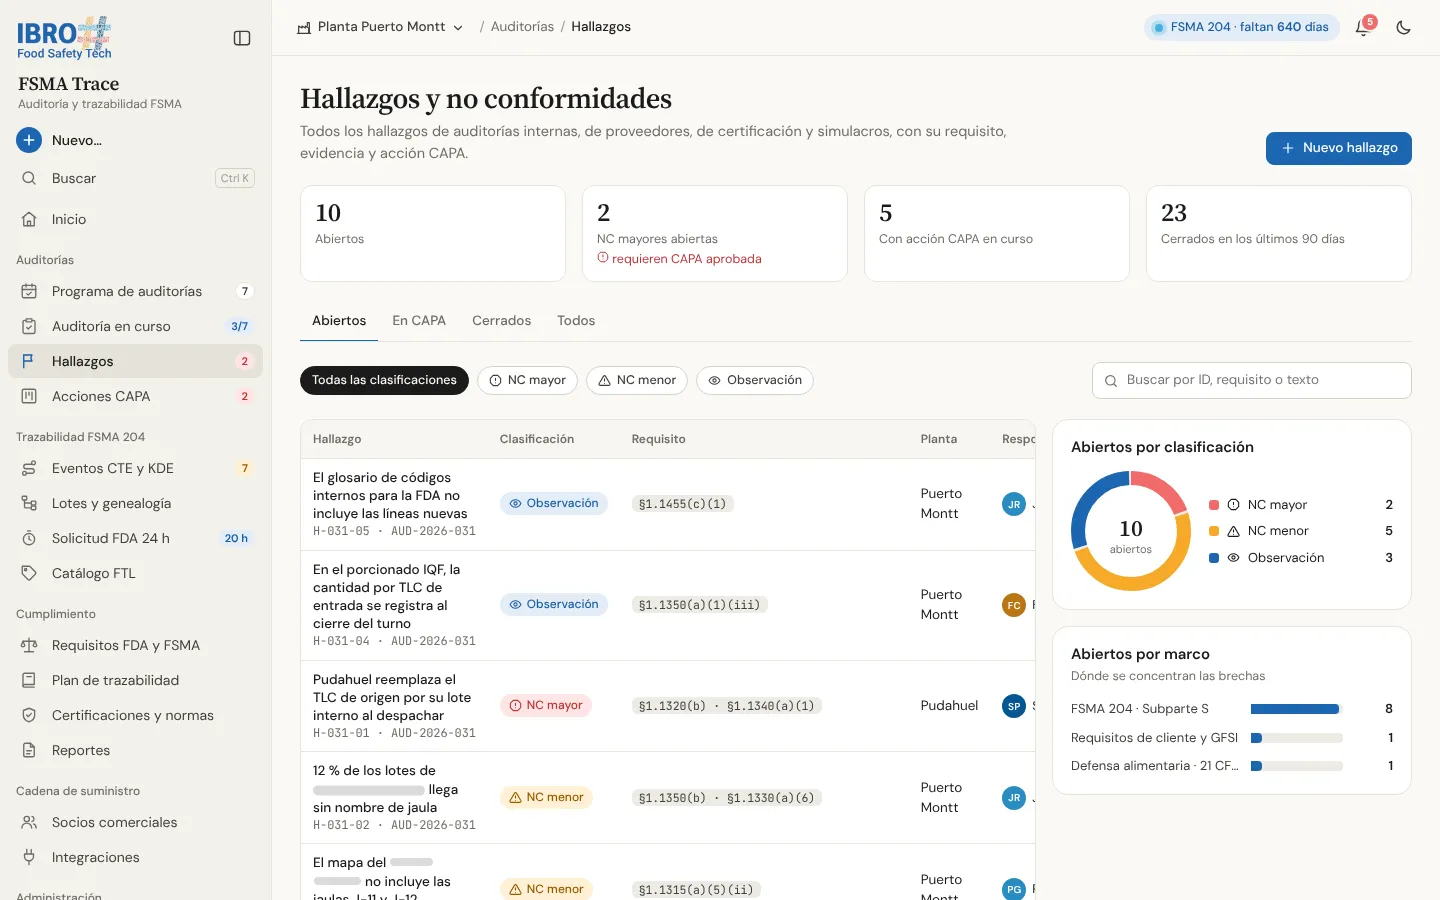Click requirement tag §1.1350(a)(1)(iii)
1440x900 pixels.
coord(699,605)
